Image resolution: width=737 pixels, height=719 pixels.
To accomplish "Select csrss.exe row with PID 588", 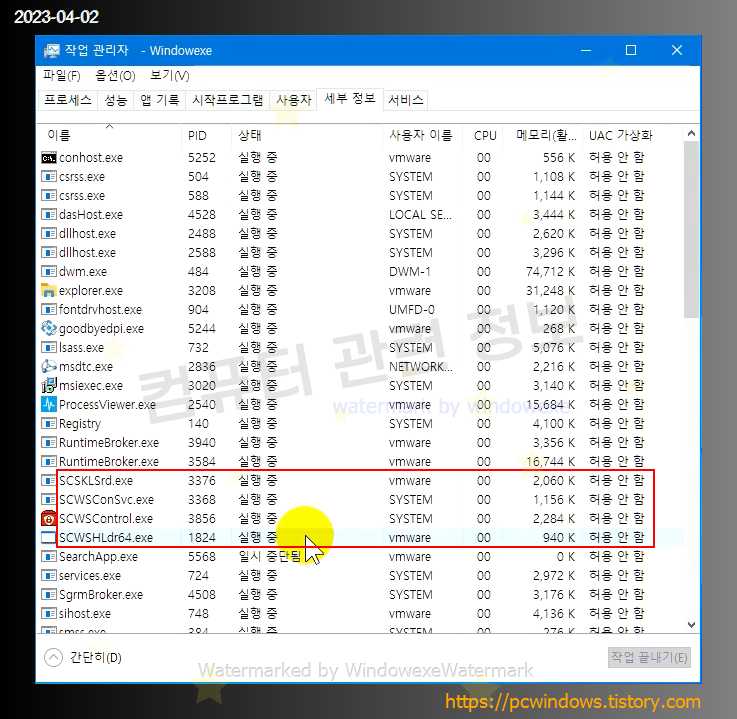I will coord(361,195).
